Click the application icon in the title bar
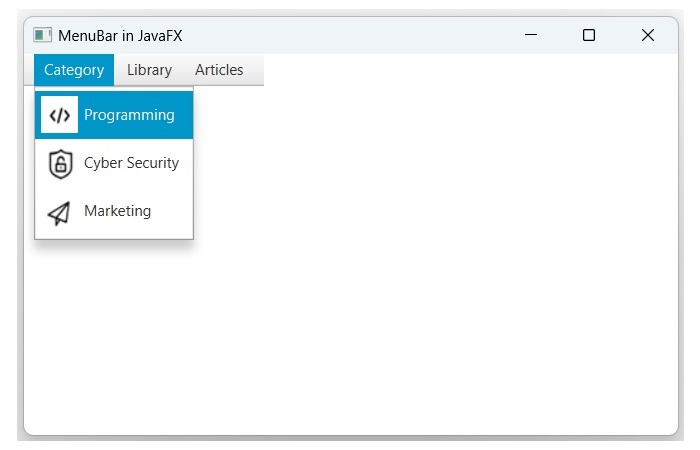 click(x=42, y=36)
